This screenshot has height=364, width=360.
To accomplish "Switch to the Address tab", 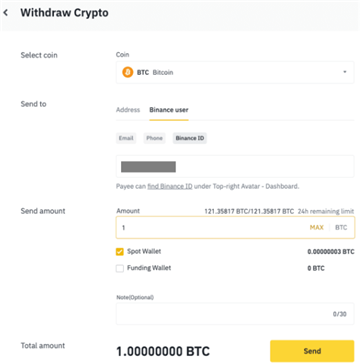I will (128, 110).
